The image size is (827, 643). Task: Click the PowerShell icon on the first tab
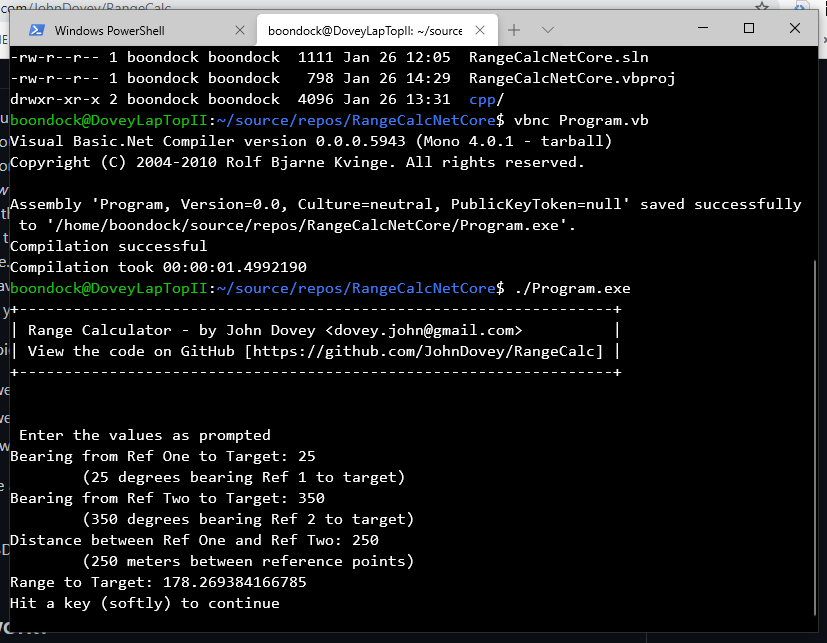[37, 30]
